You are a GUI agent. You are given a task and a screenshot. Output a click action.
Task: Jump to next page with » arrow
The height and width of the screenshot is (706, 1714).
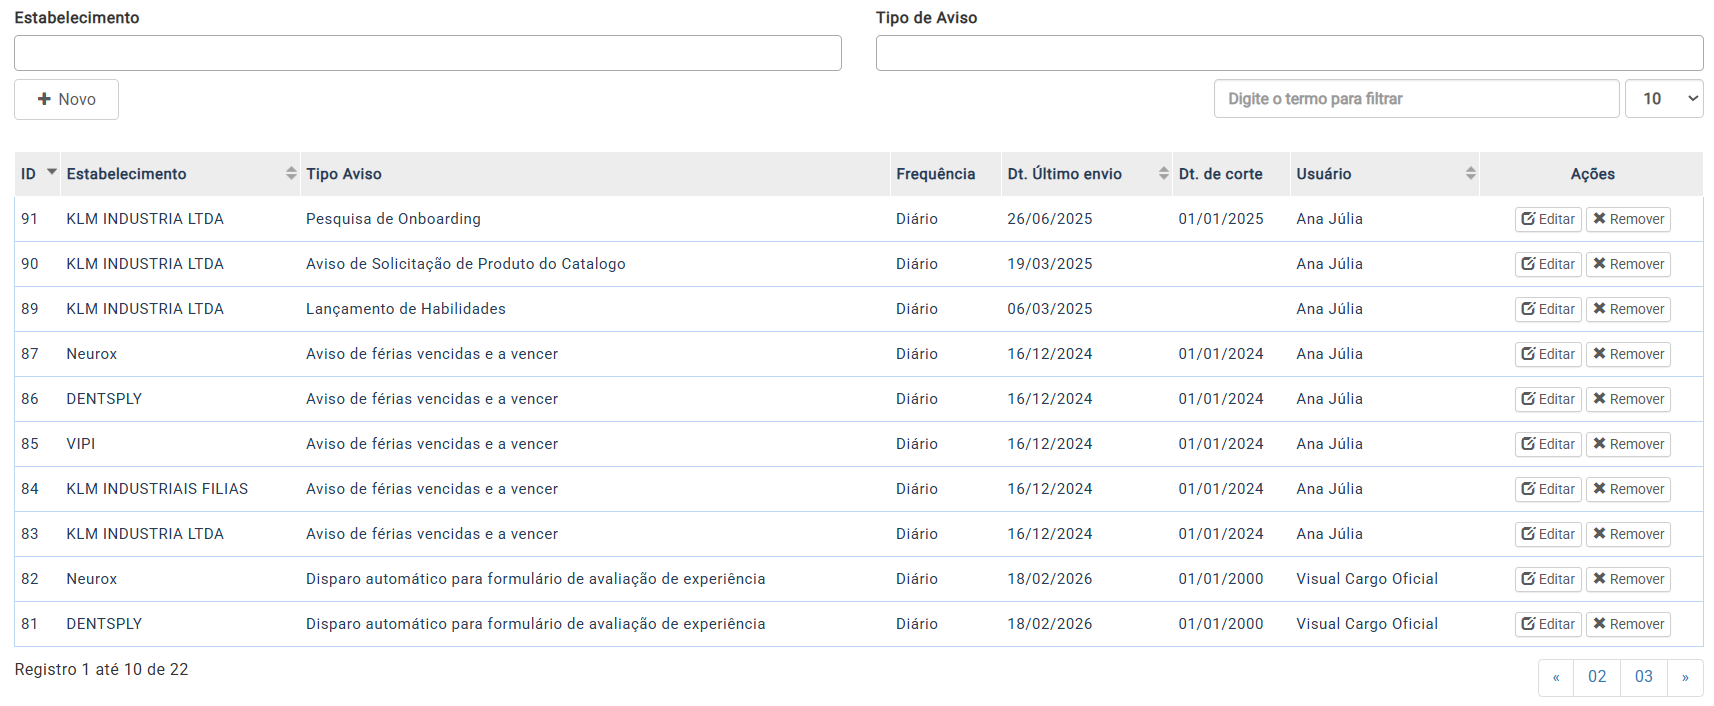pos(1685,677)
